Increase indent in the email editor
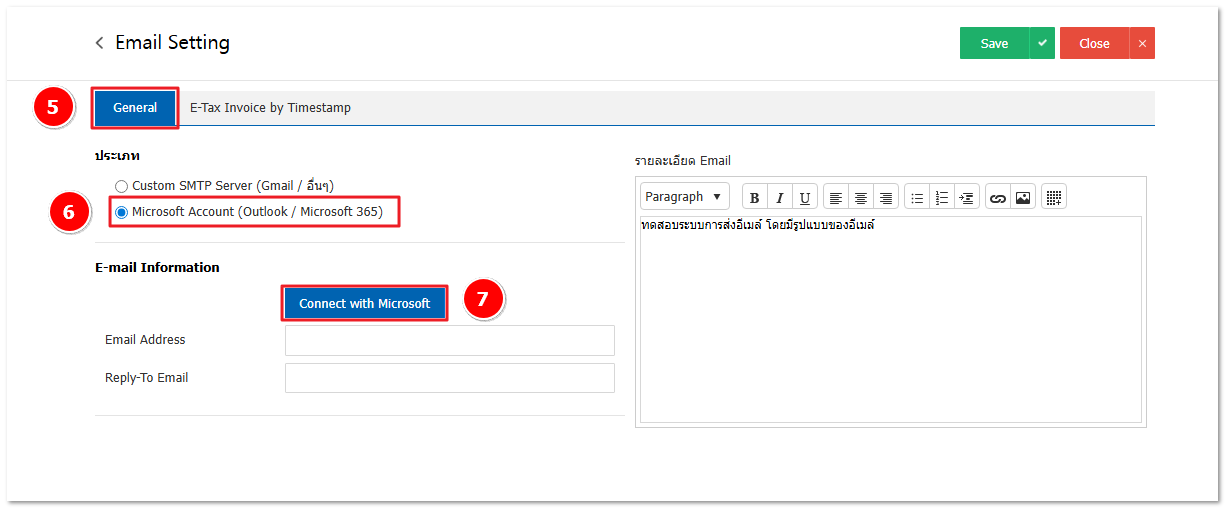 [x=967, y=197]
